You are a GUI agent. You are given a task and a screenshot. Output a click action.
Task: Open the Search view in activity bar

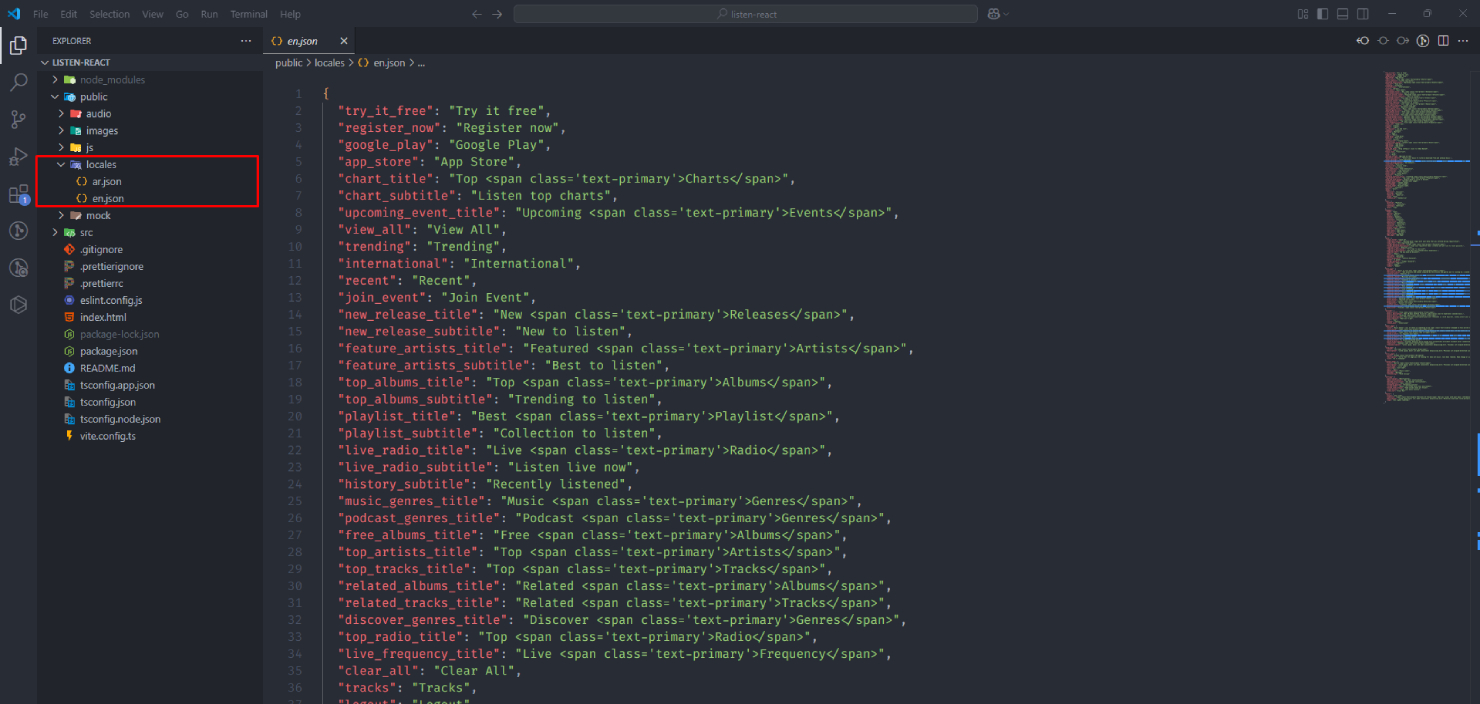18,82
